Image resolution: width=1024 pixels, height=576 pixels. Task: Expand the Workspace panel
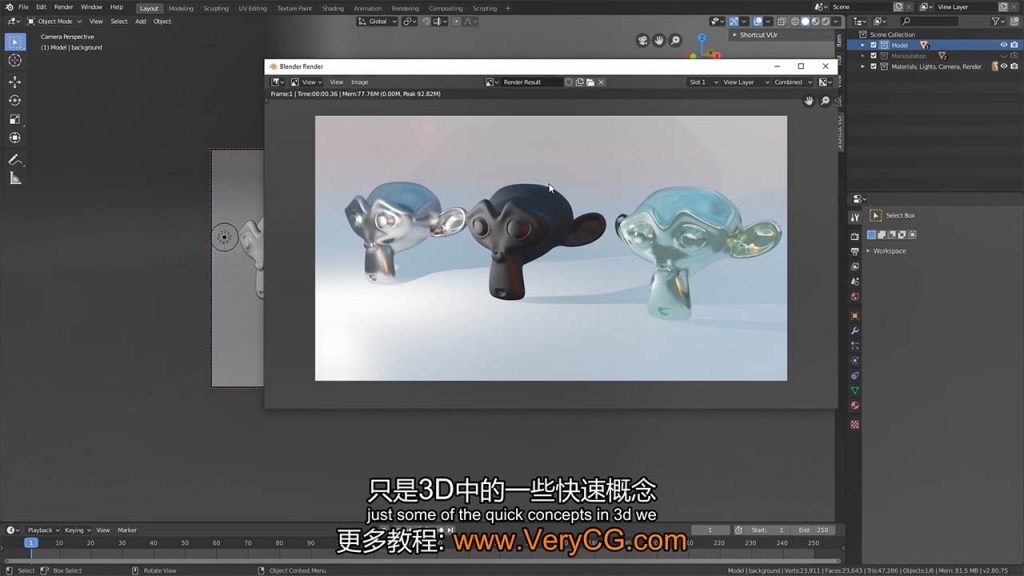point(889,251)
